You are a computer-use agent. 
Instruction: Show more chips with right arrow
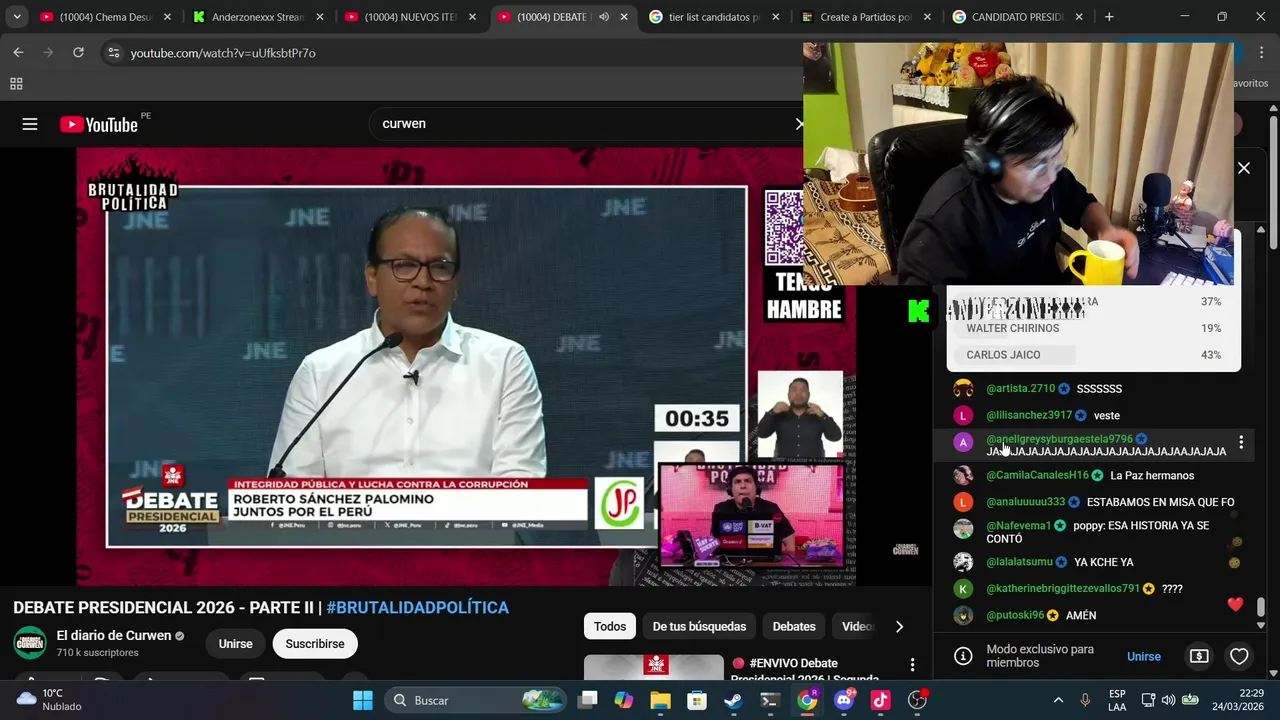pos(899,627)
